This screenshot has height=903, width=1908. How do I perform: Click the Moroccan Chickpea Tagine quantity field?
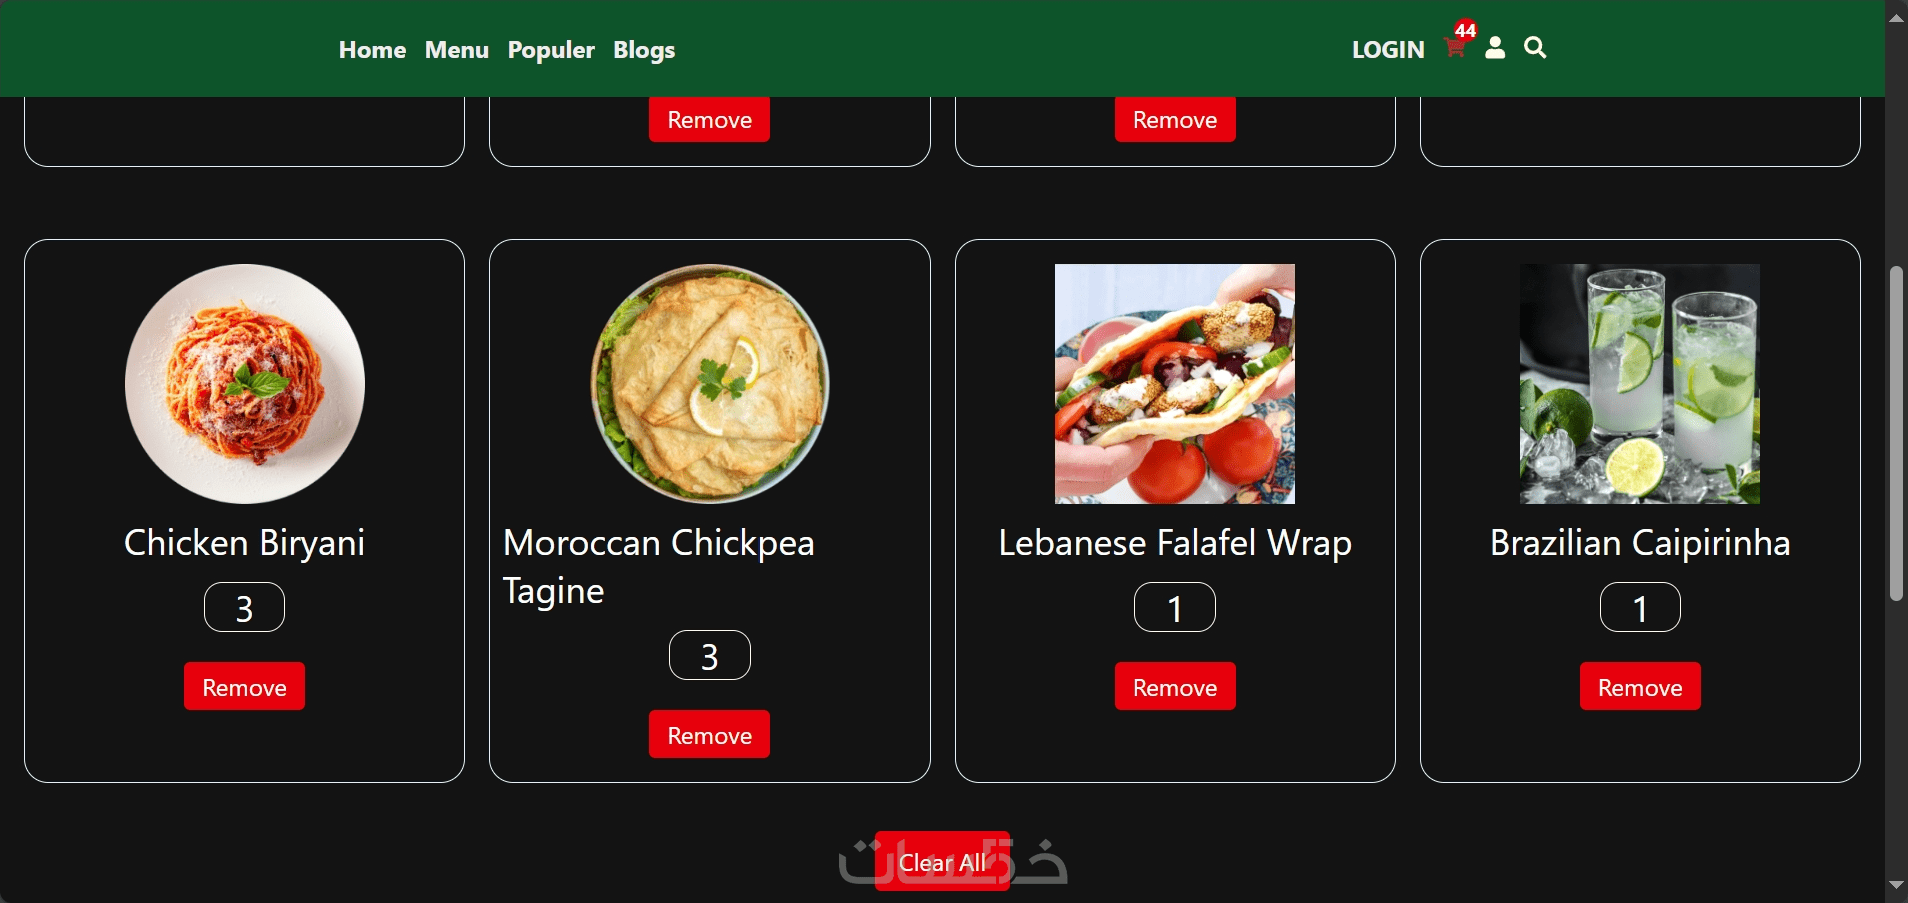click(709, 656)
